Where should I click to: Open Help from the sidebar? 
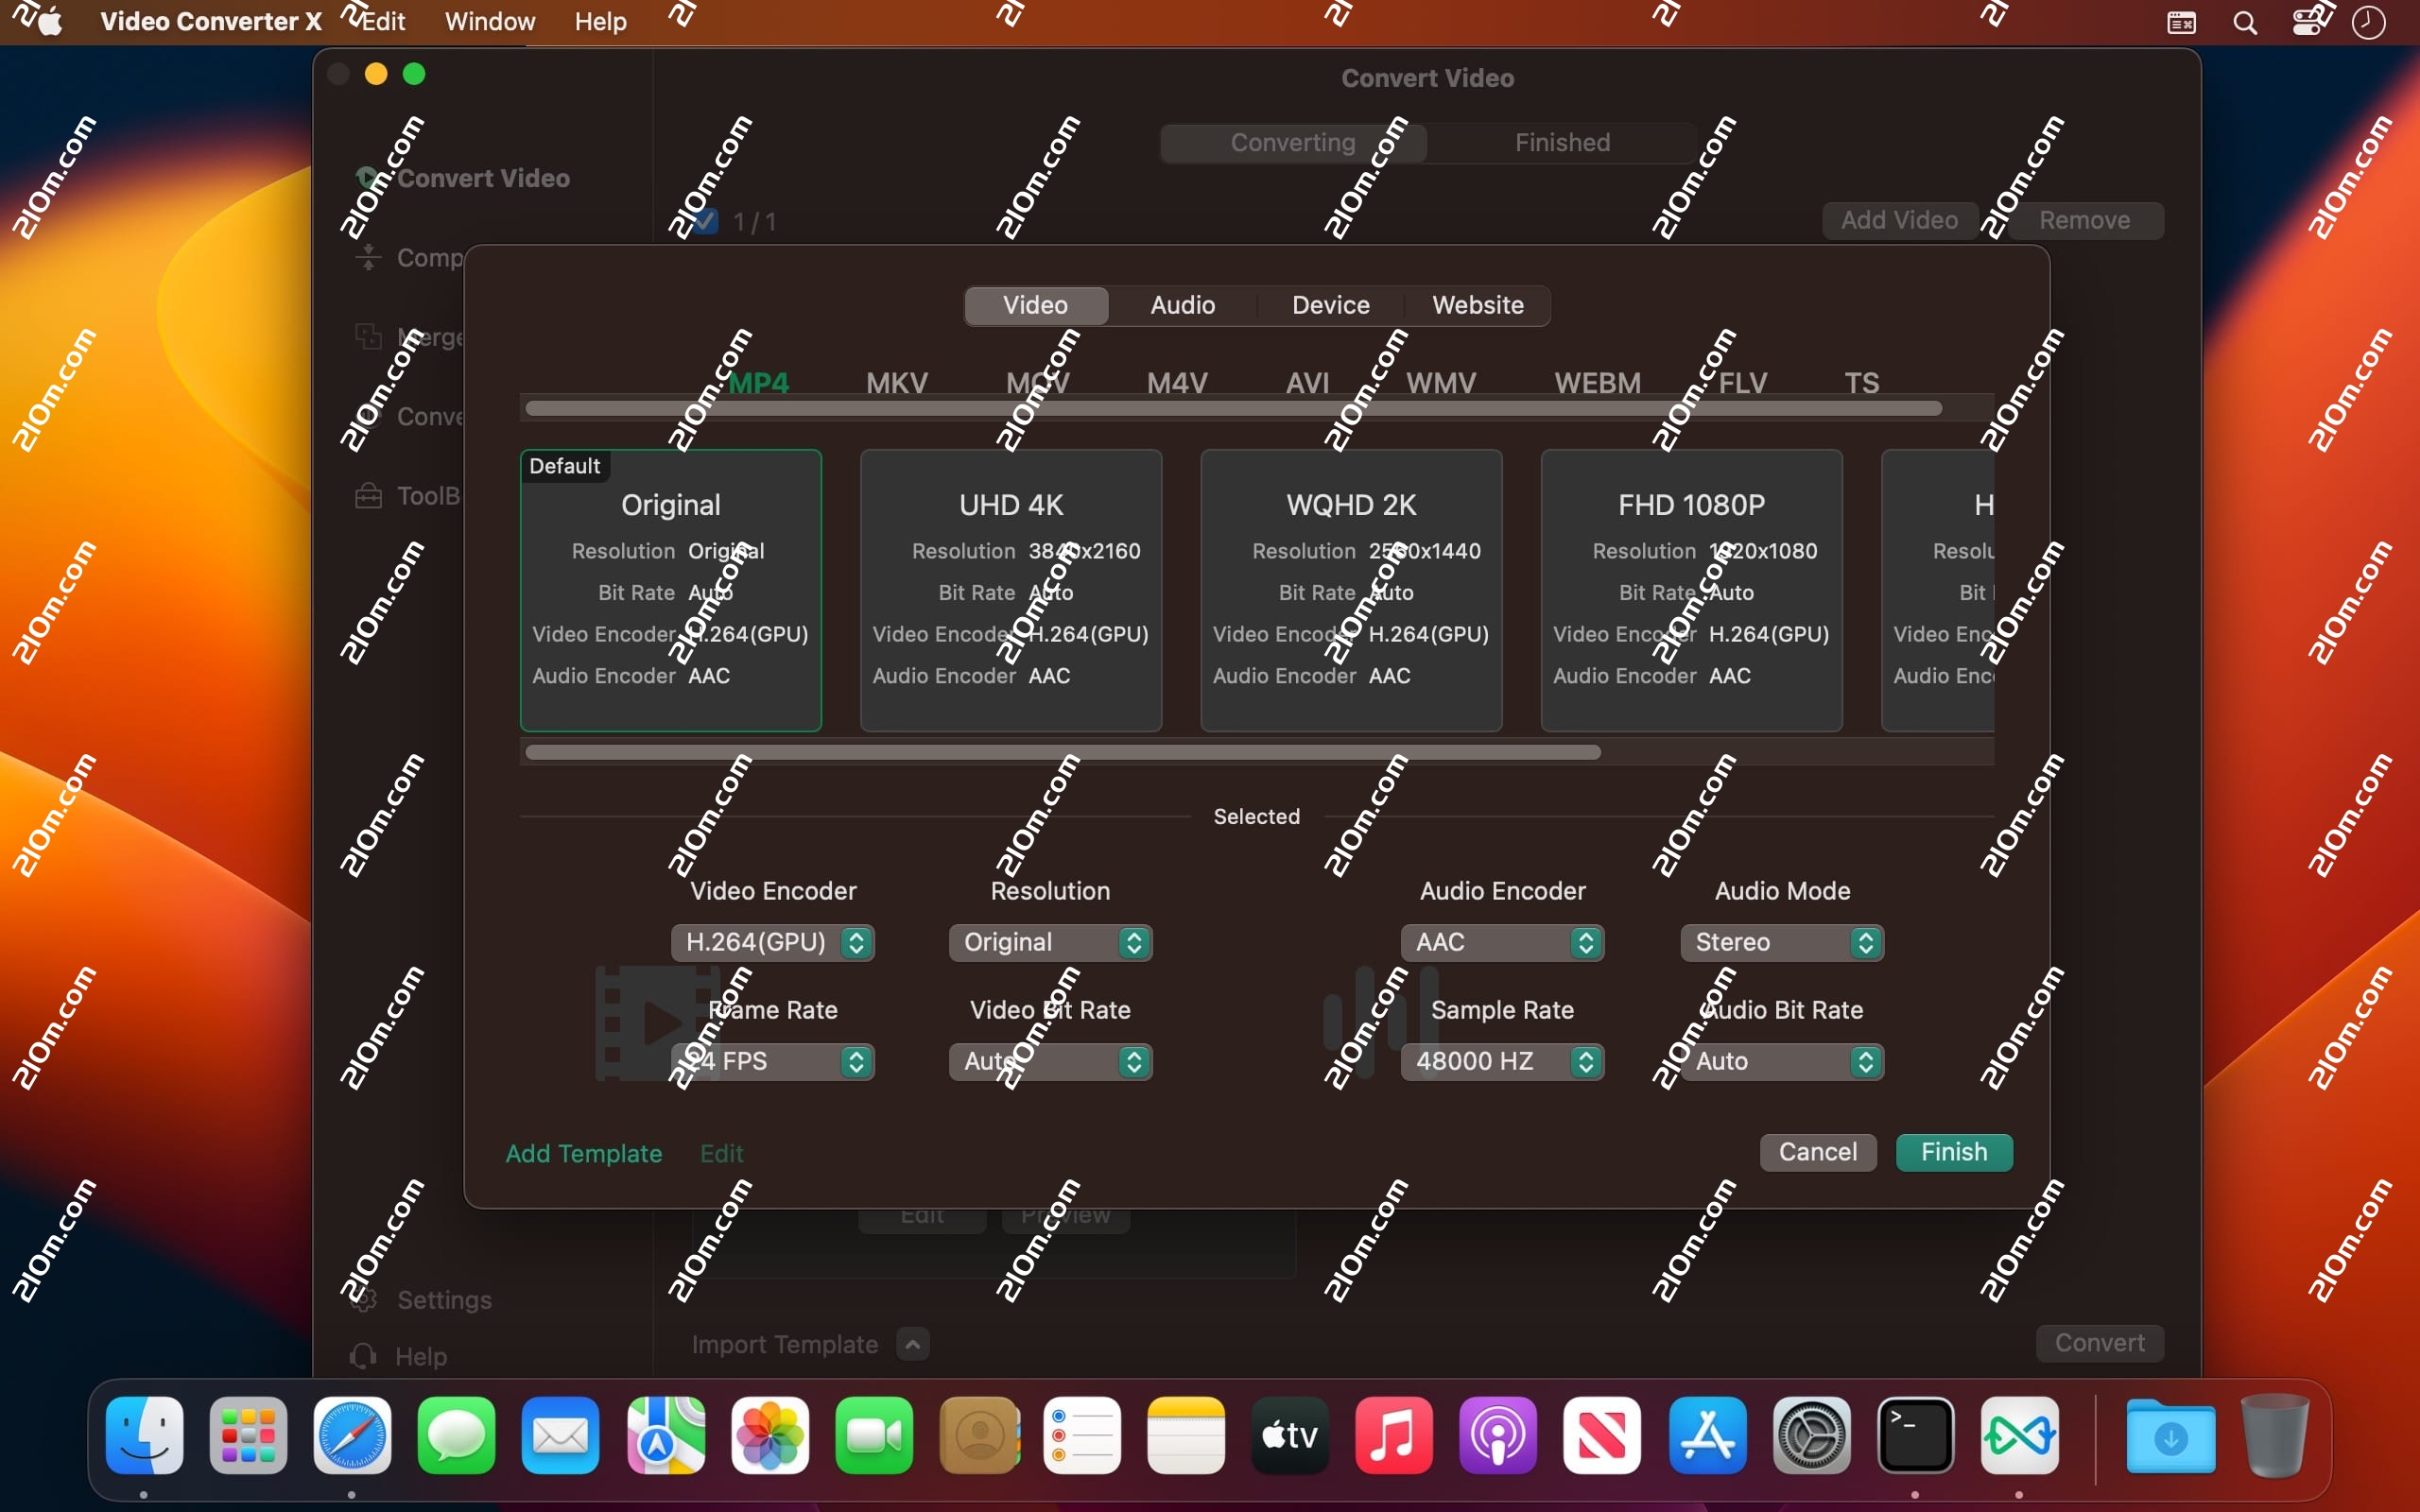pos(421,1356)
